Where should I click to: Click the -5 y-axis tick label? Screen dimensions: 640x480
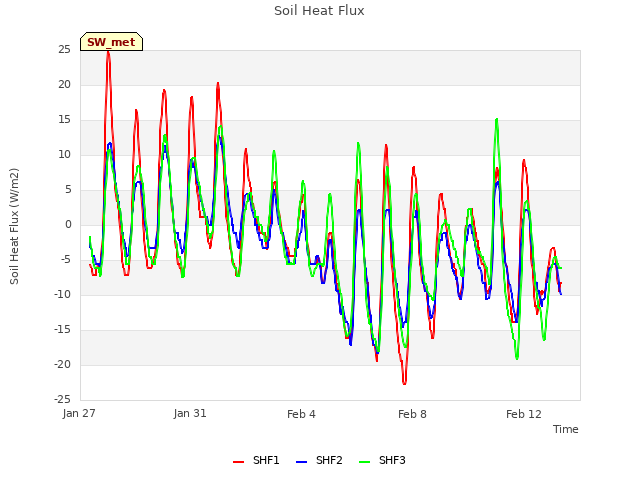66,260
